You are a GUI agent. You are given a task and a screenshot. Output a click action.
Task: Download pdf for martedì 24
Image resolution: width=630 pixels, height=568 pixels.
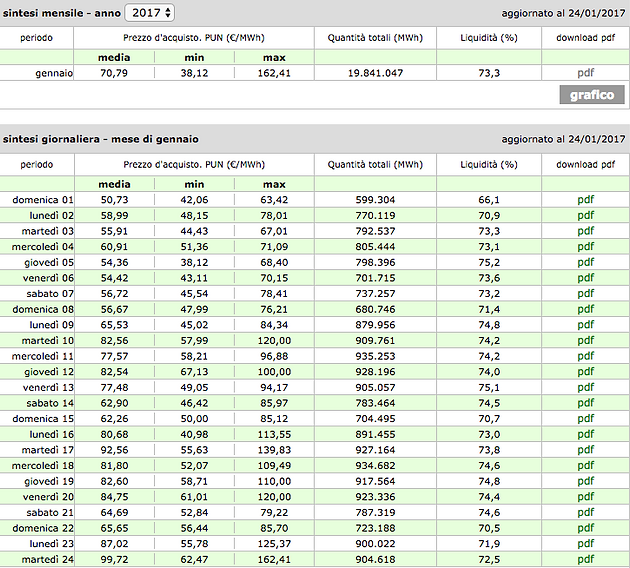click(585, 559)
